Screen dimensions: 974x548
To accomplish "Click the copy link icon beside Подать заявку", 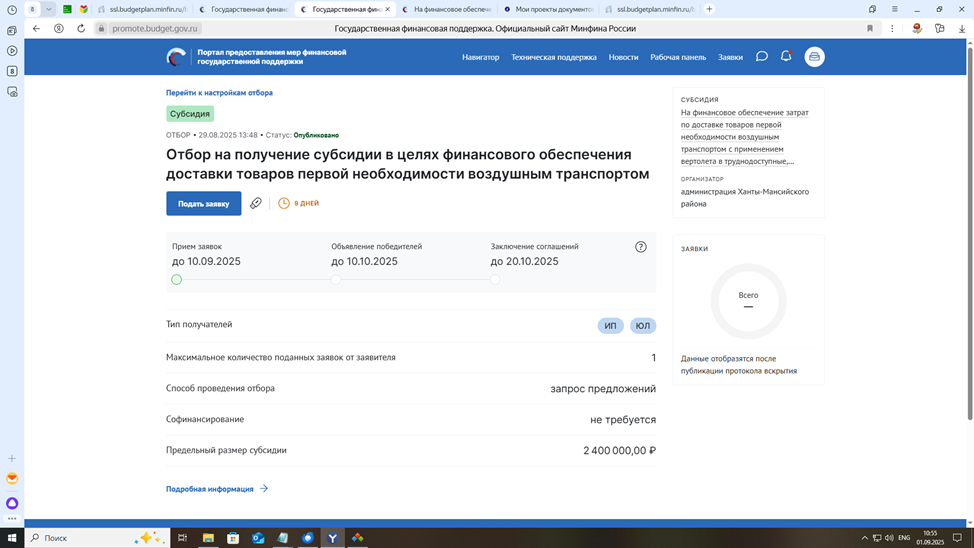I will [256, 203].
